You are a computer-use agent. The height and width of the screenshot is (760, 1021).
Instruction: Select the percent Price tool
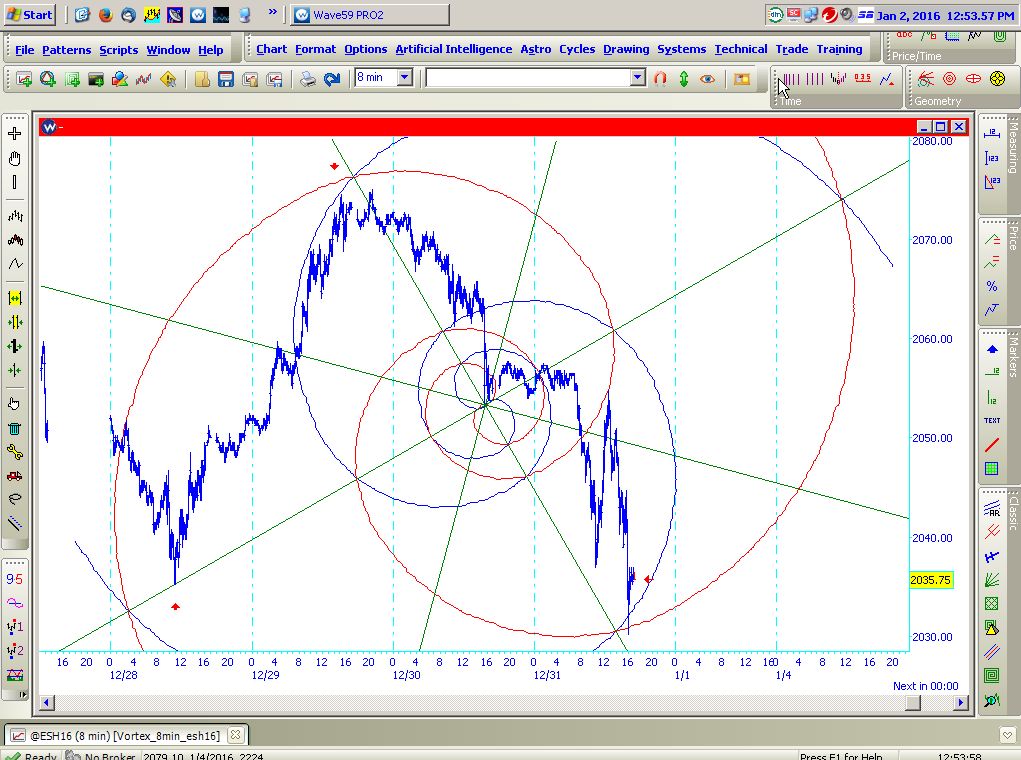[x=992, y=287]
